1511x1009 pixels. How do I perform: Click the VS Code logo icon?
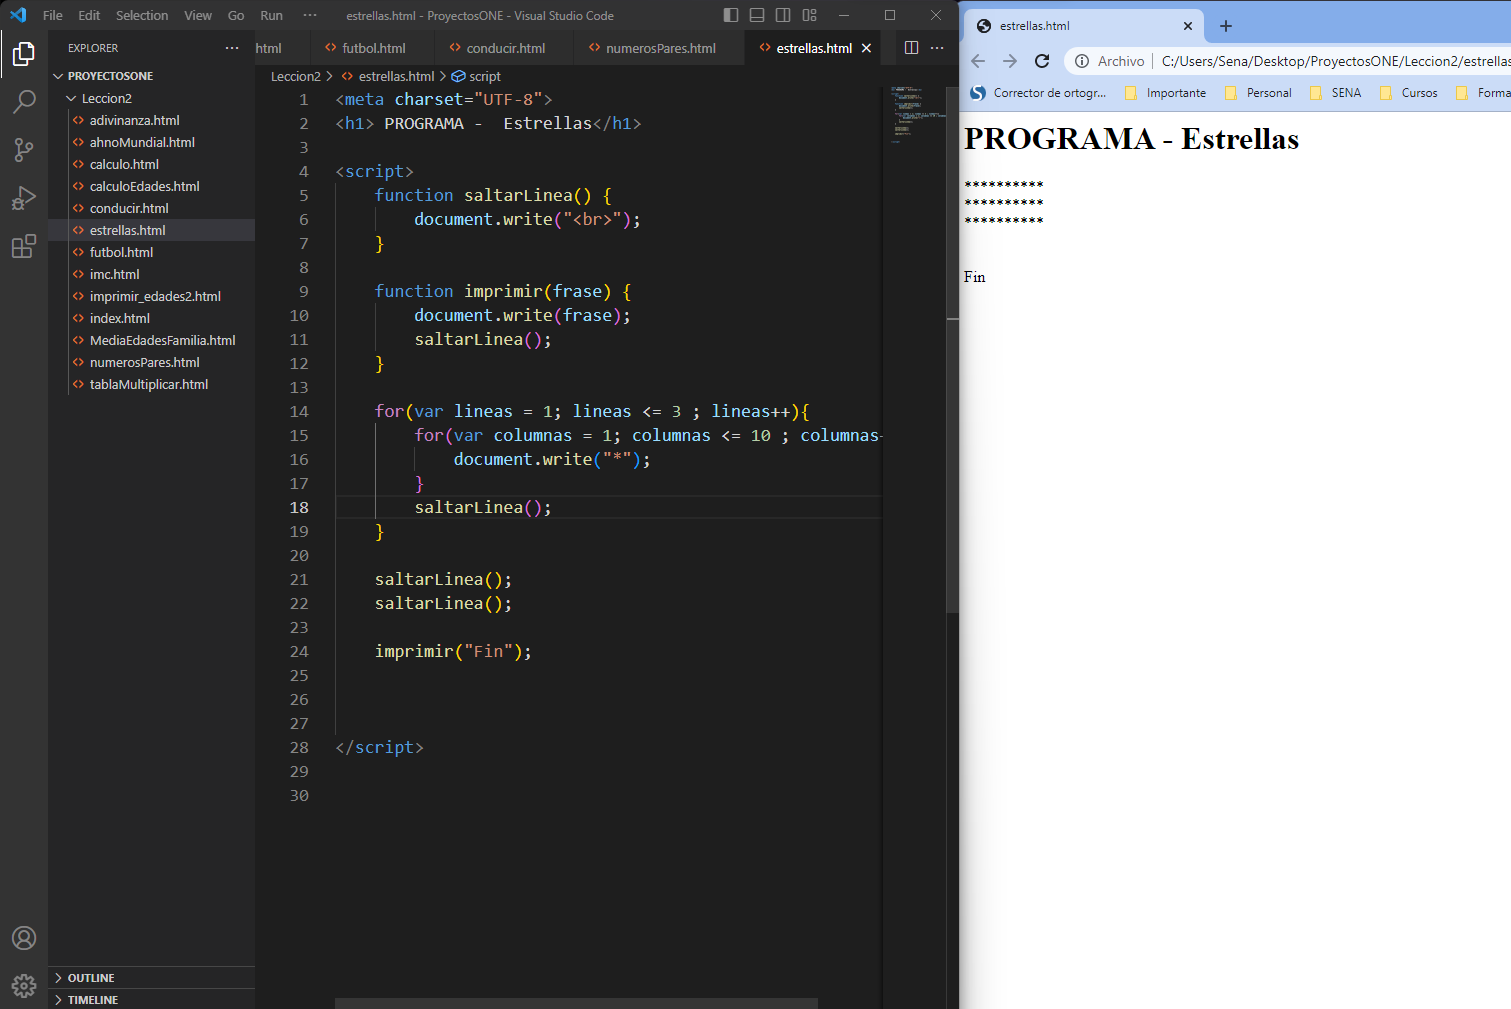tap(18, 15)
